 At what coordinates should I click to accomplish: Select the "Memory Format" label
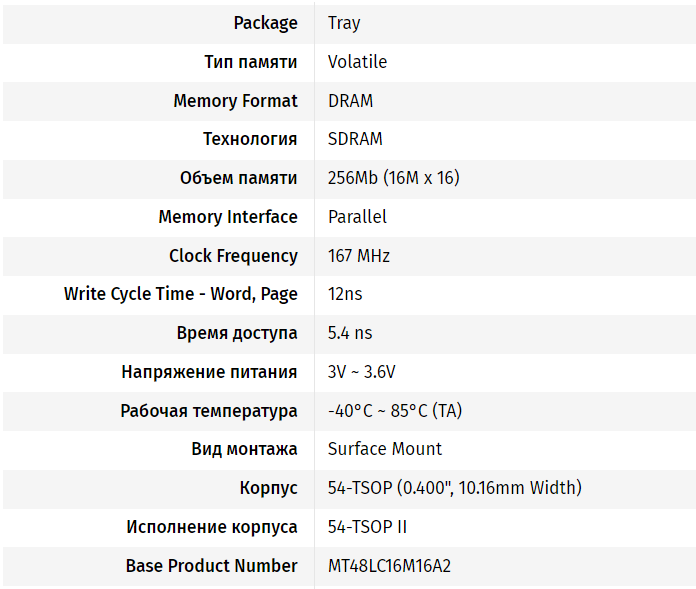coord(235,101)
